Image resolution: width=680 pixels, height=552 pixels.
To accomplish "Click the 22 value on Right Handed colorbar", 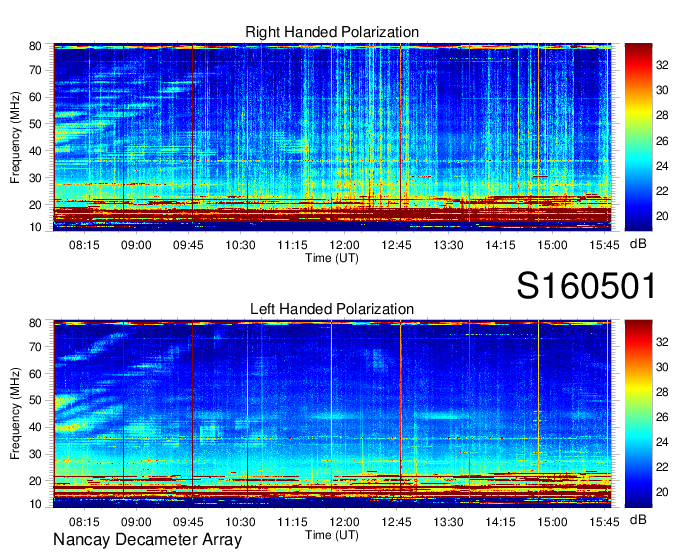I will coord(662,191).
